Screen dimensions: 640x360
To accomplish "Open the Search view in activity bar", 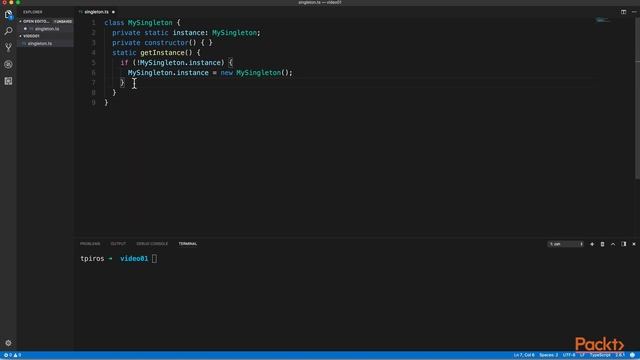I will coord(9,31).
